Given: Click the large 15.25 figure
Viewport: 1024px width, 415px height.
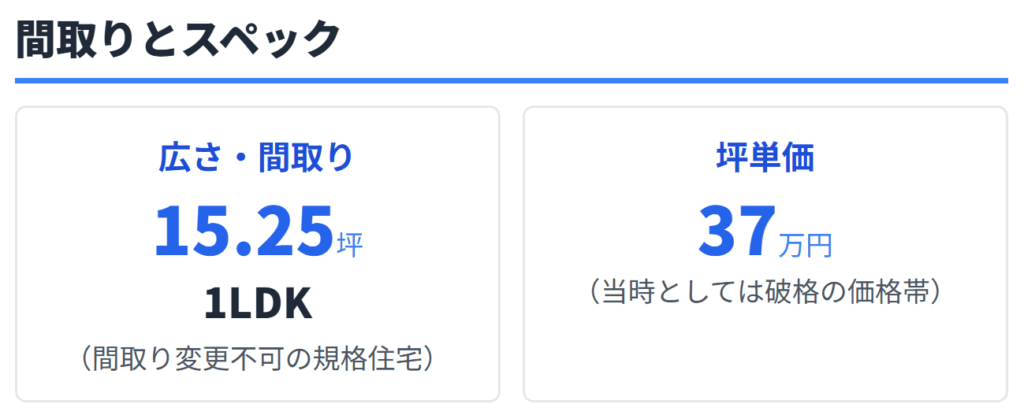Looking at the screenshot, I should [x=242, y=229].
